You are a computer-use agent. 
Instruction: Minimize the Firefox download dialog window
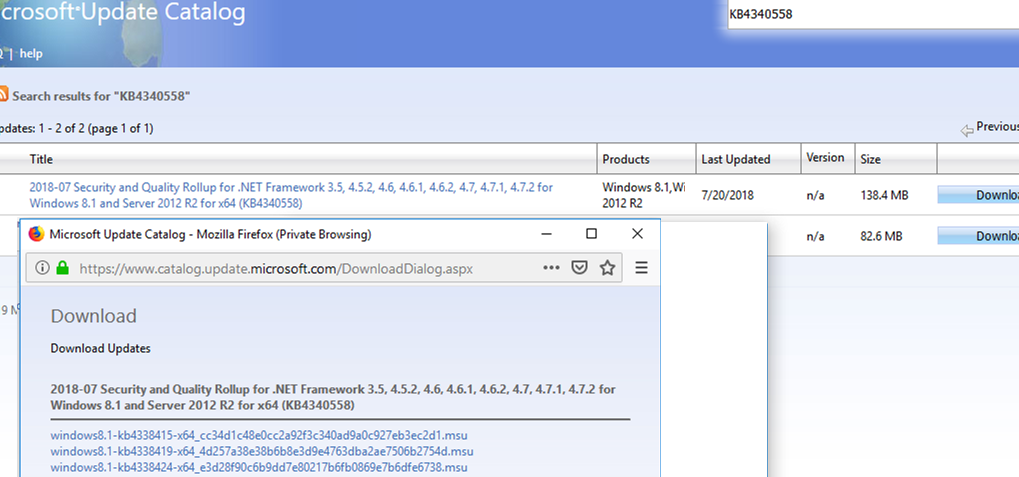[x=548, y=234]
